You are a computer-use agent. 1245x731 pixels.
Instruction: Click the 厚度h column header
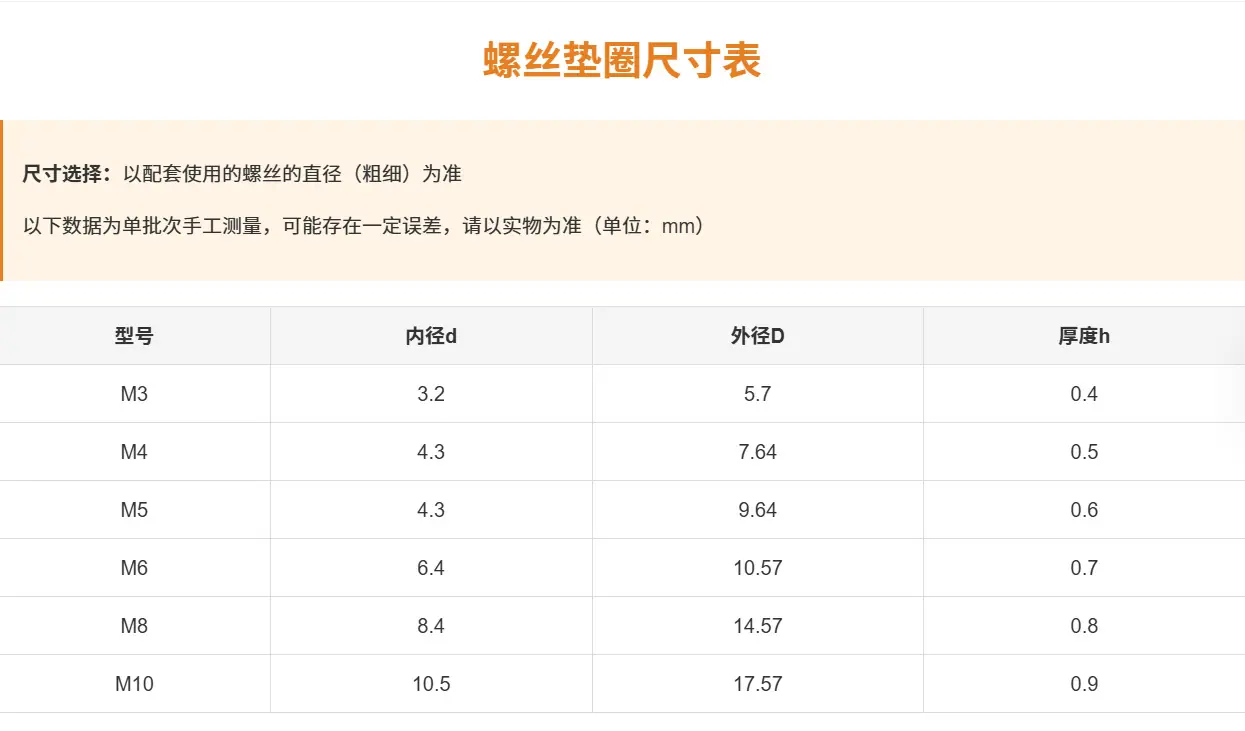[1084, 336]
